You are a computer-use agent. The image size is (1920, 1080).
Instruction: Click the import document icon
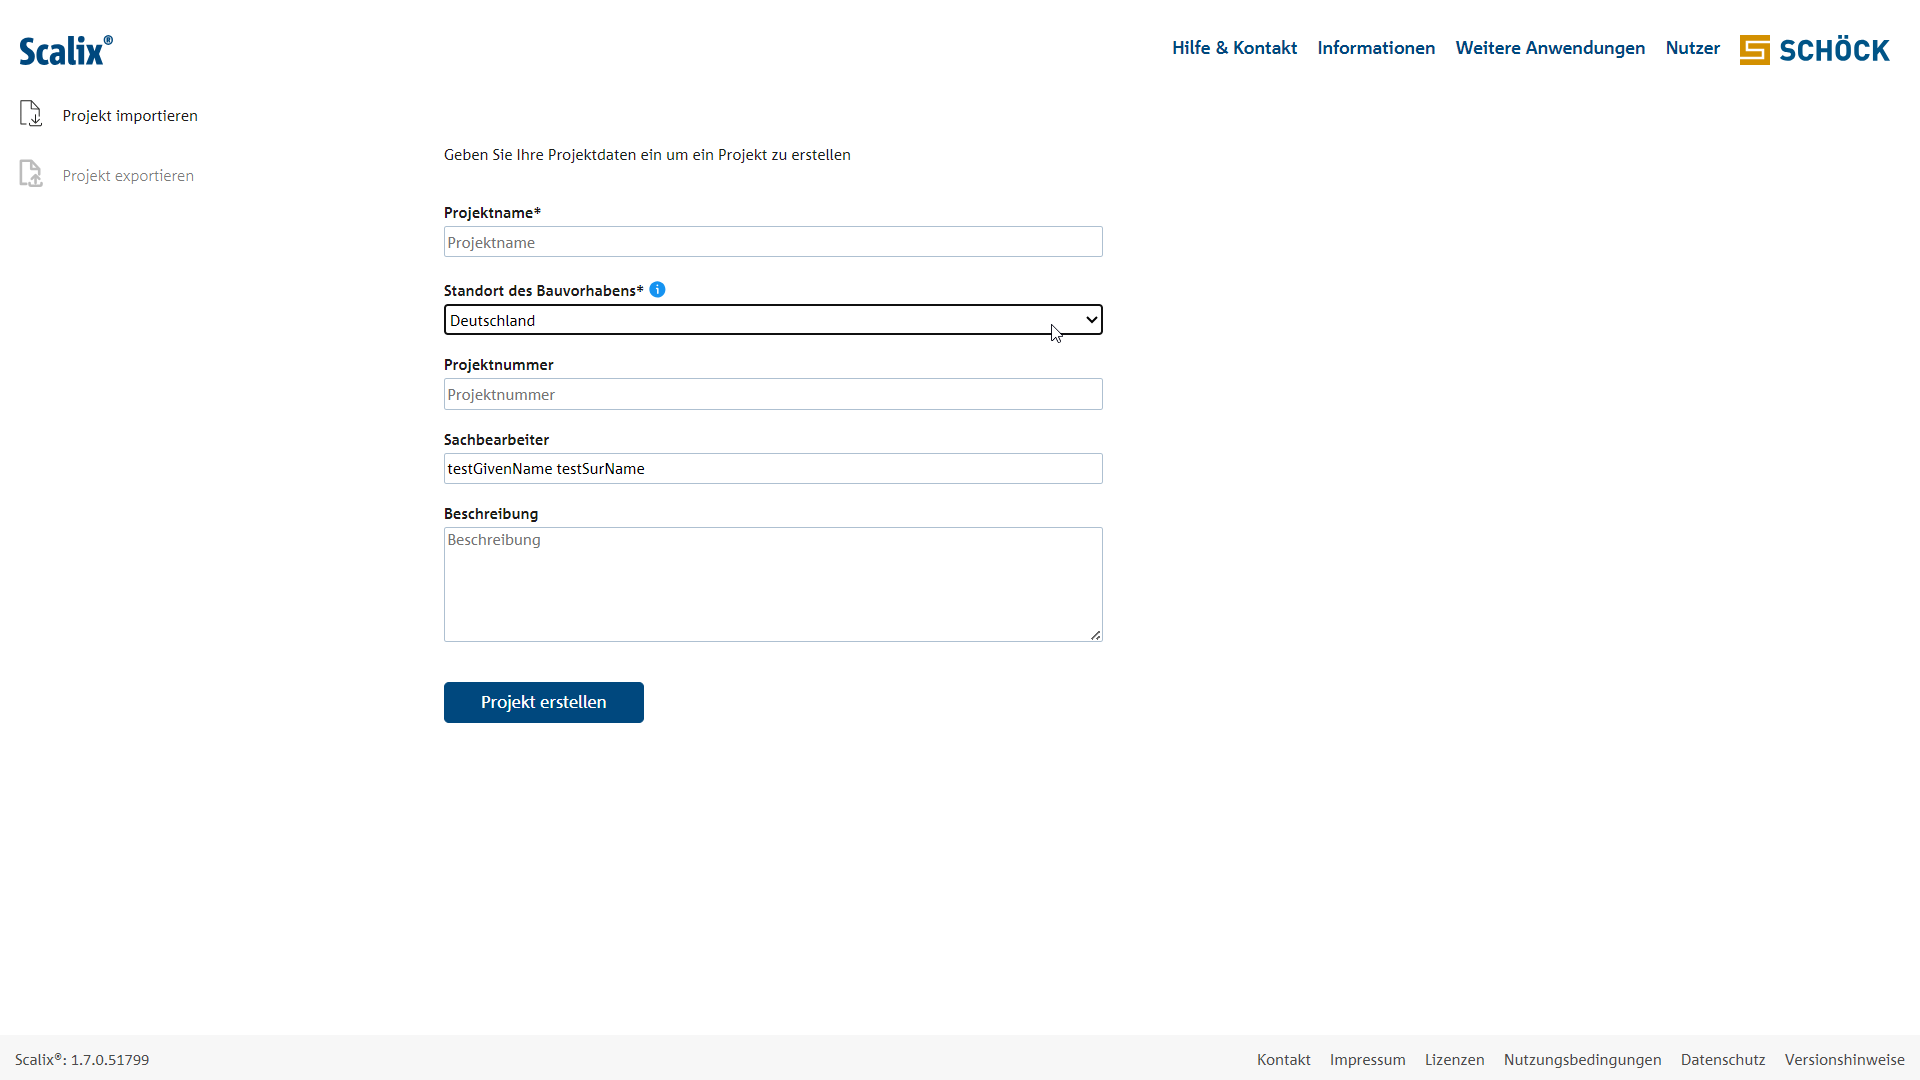click(31, 114)
